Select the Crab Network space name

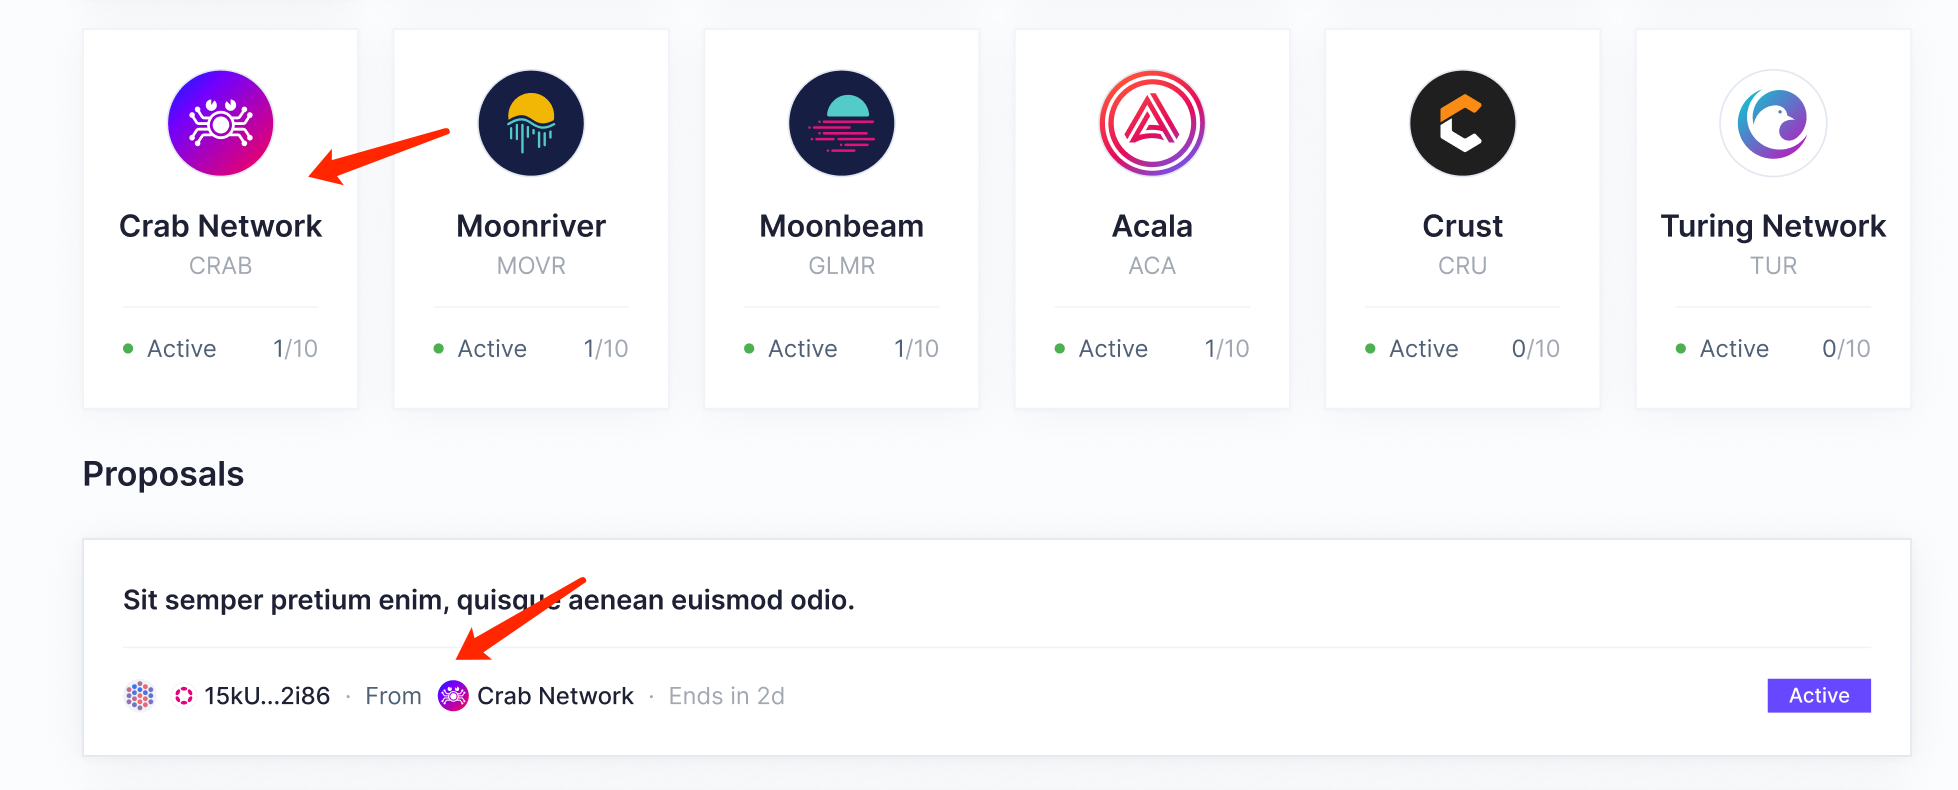point(220,226)
